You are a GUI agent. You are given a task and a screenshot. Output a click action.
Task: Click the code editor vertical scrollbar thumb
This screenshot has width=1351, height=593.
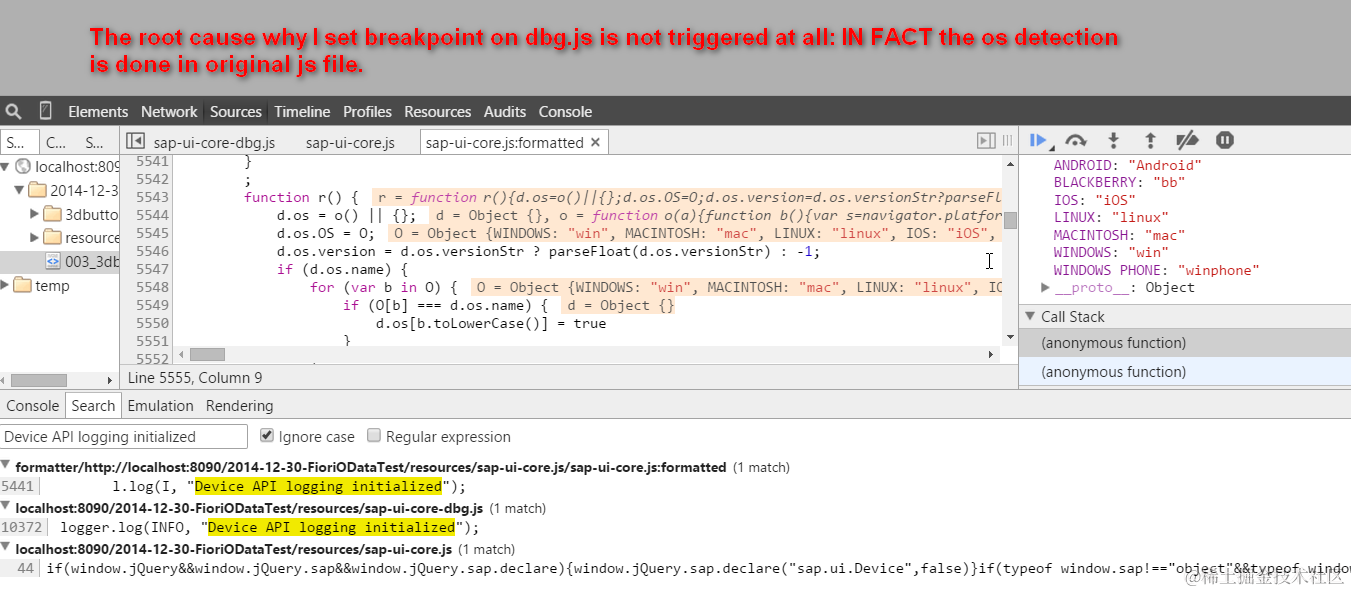(1010, 220)
